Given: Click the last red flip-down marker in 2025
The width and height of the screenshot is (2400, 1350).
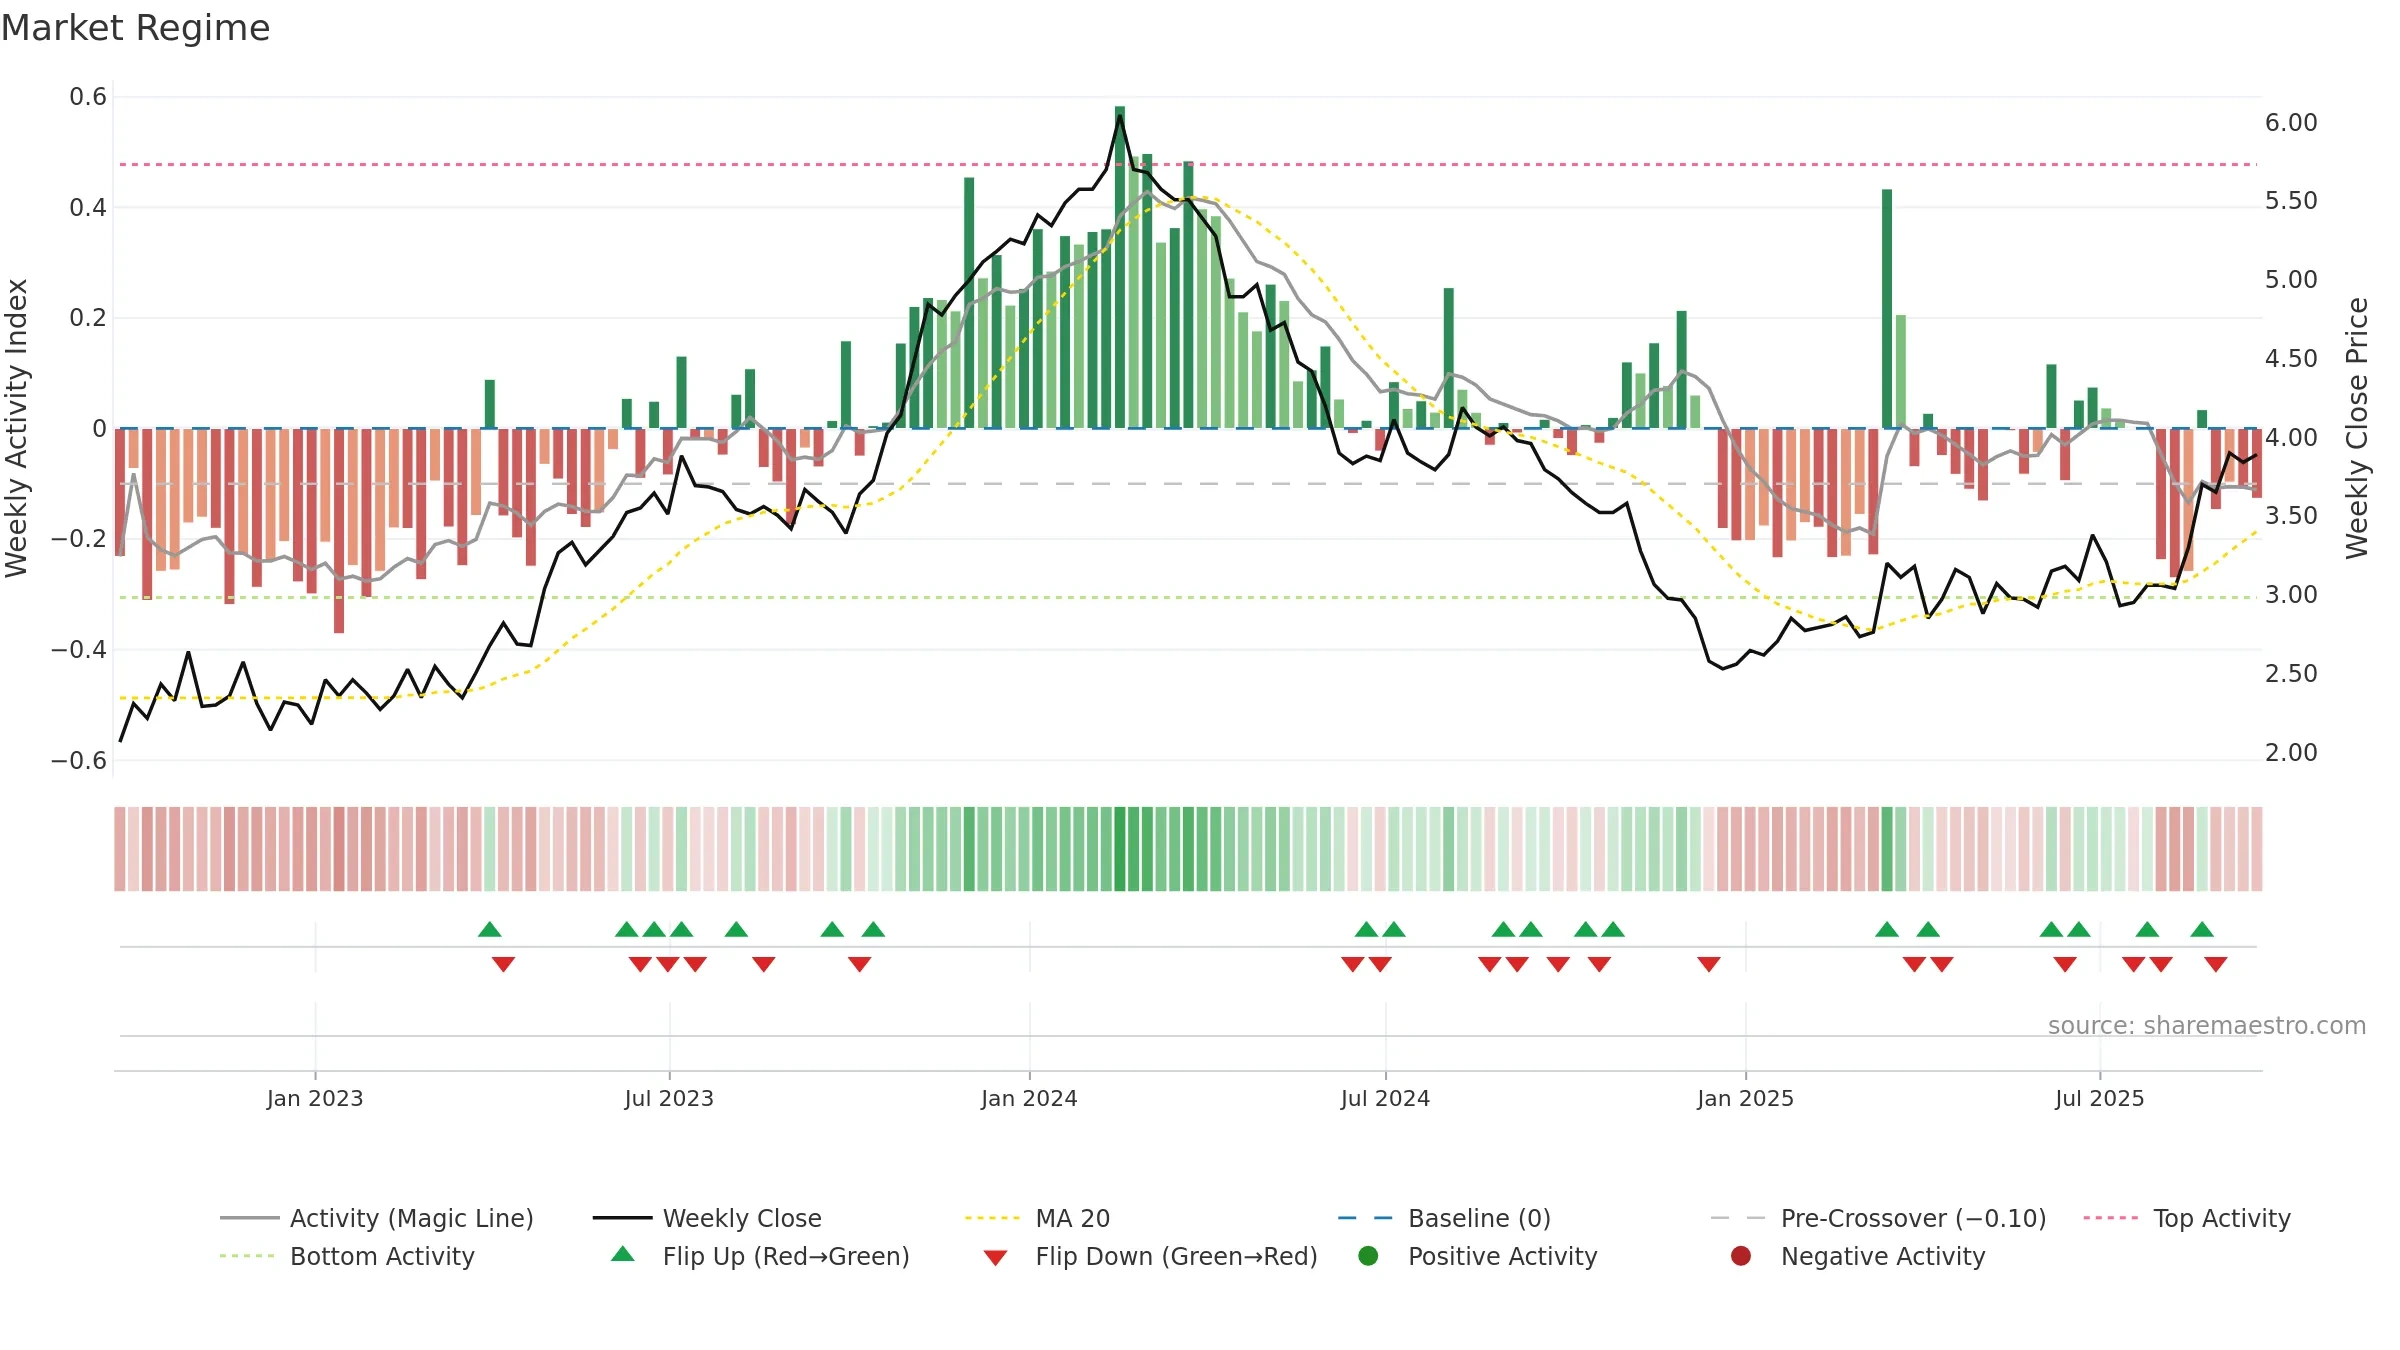Looking at the screenshot, I should (2216, 964).
